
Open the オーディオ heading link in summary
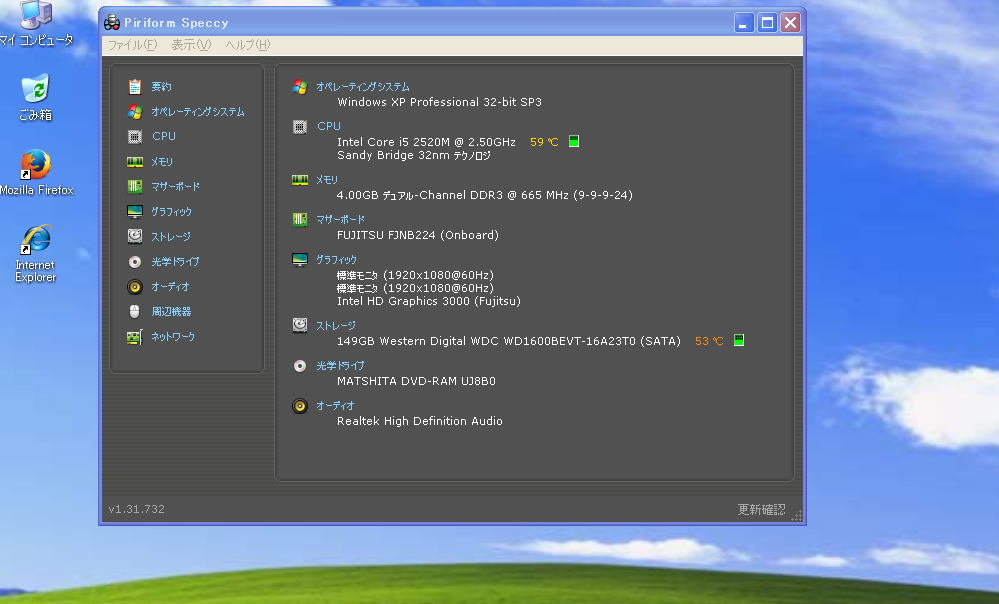[x=335, y=406]
